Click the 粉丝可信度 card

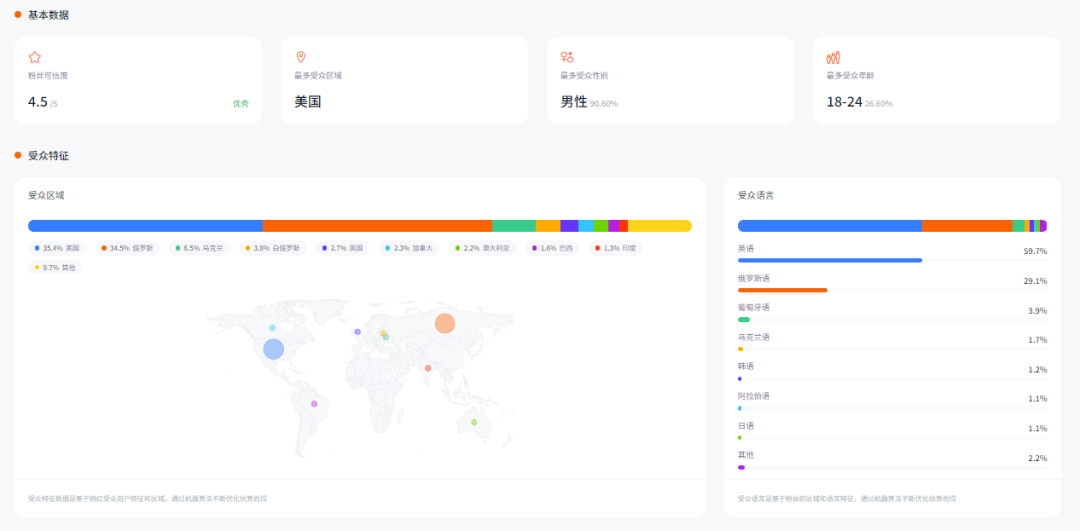point(138,81)
